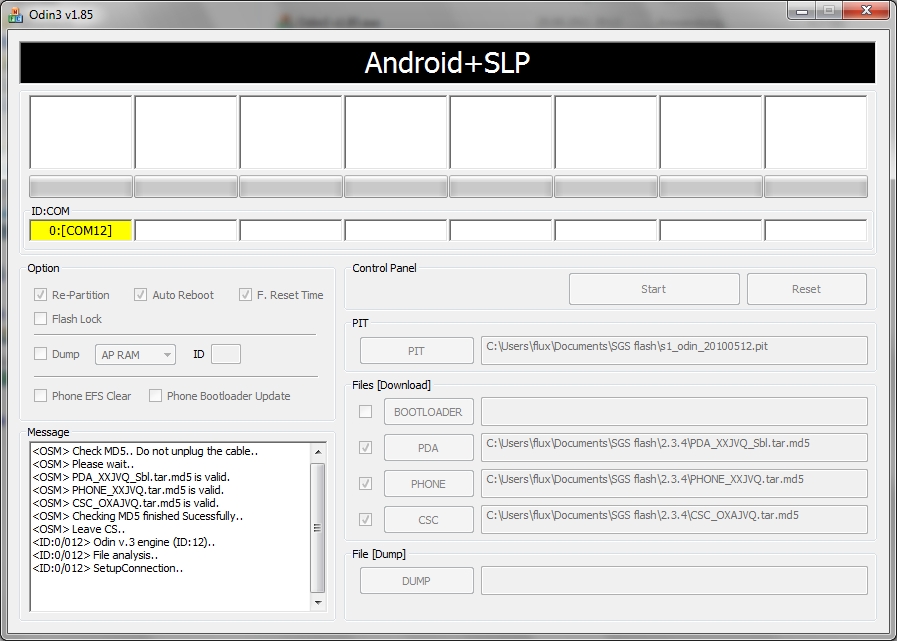Click the empty BOOTLOADER path field

pos(674,411)
